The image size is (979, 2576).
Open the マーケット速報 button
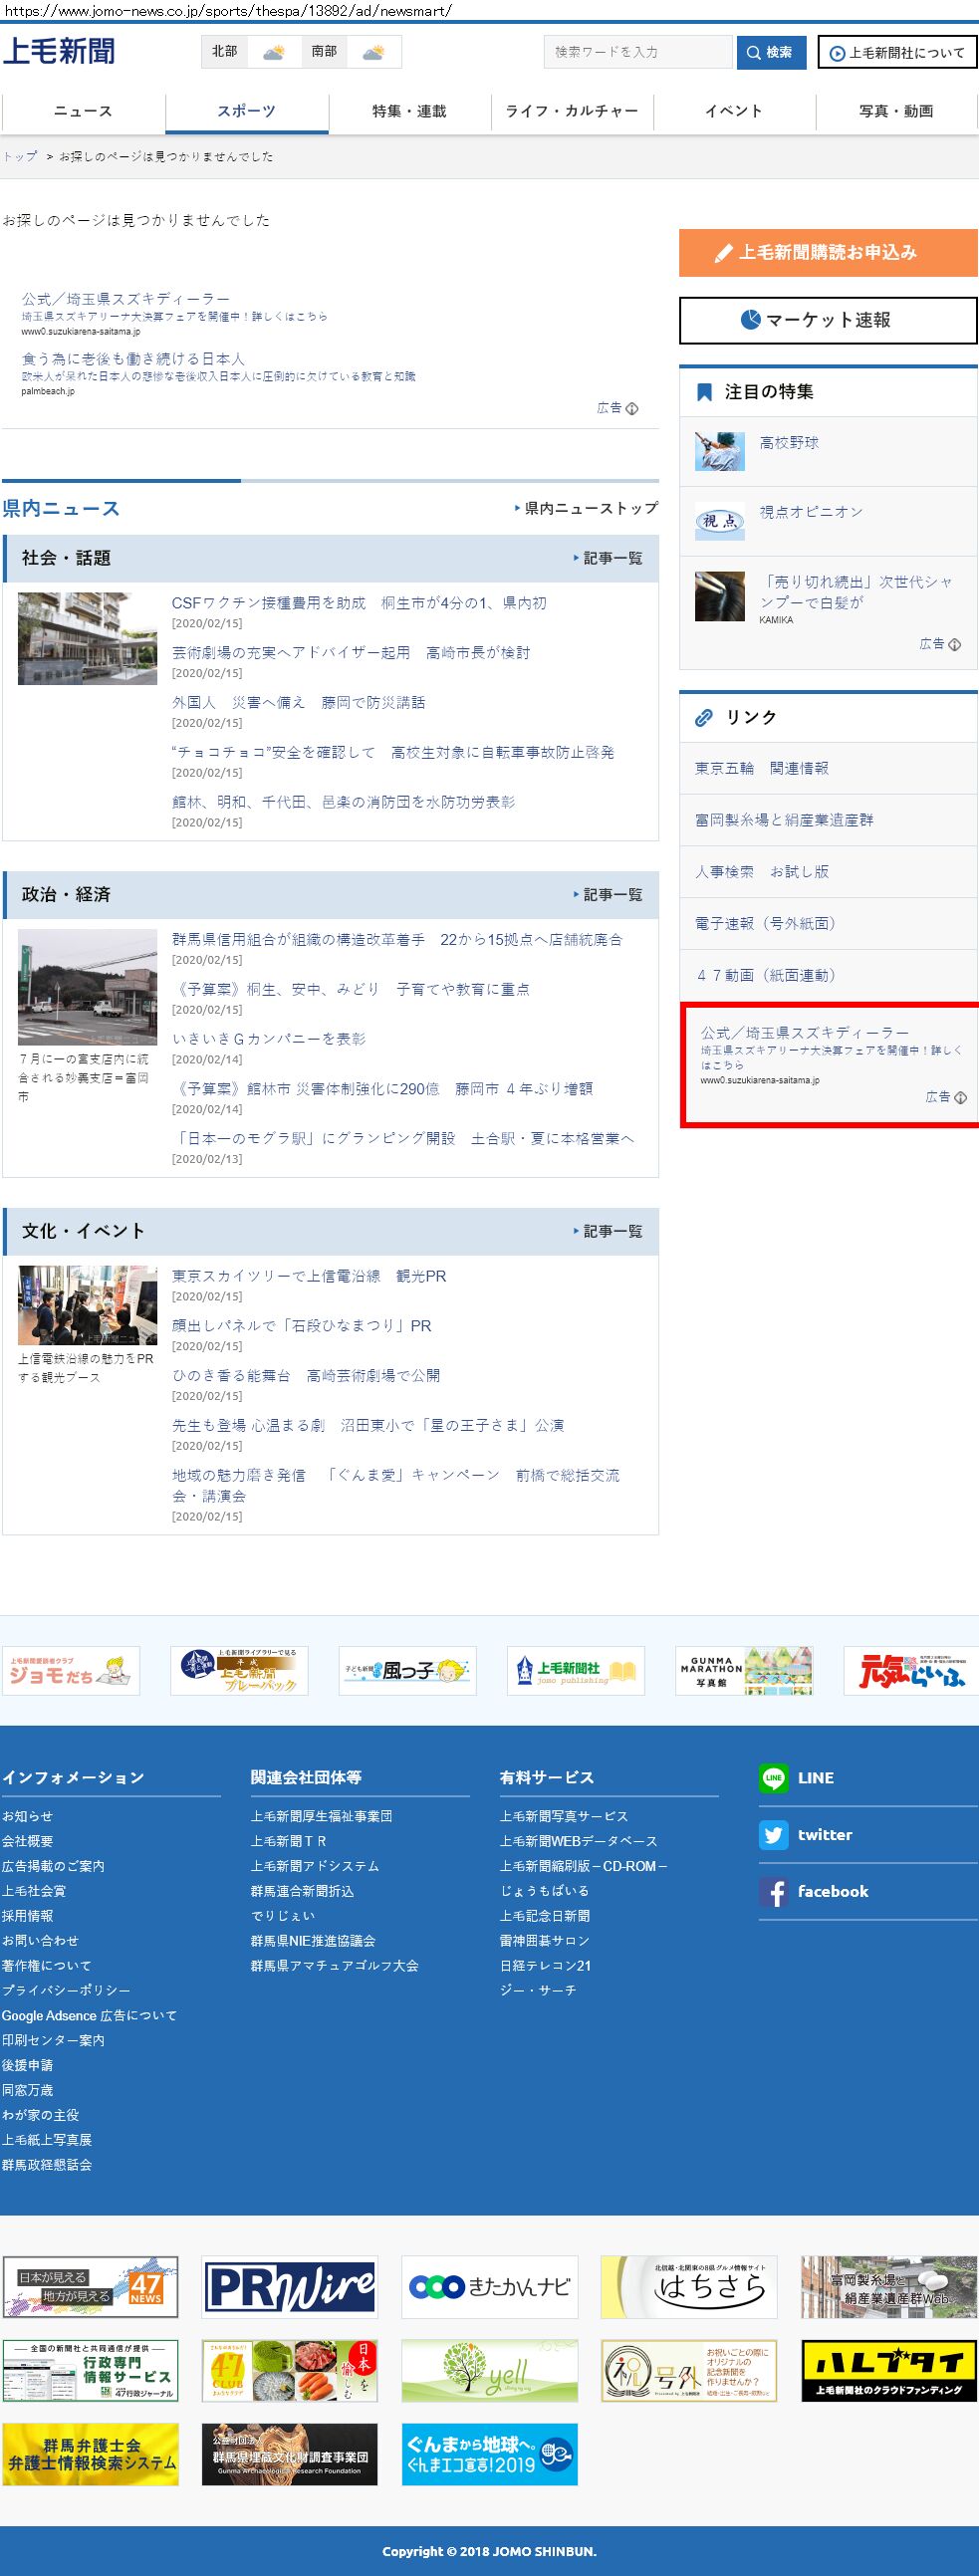pyautogui.click(x=827, y=320)
